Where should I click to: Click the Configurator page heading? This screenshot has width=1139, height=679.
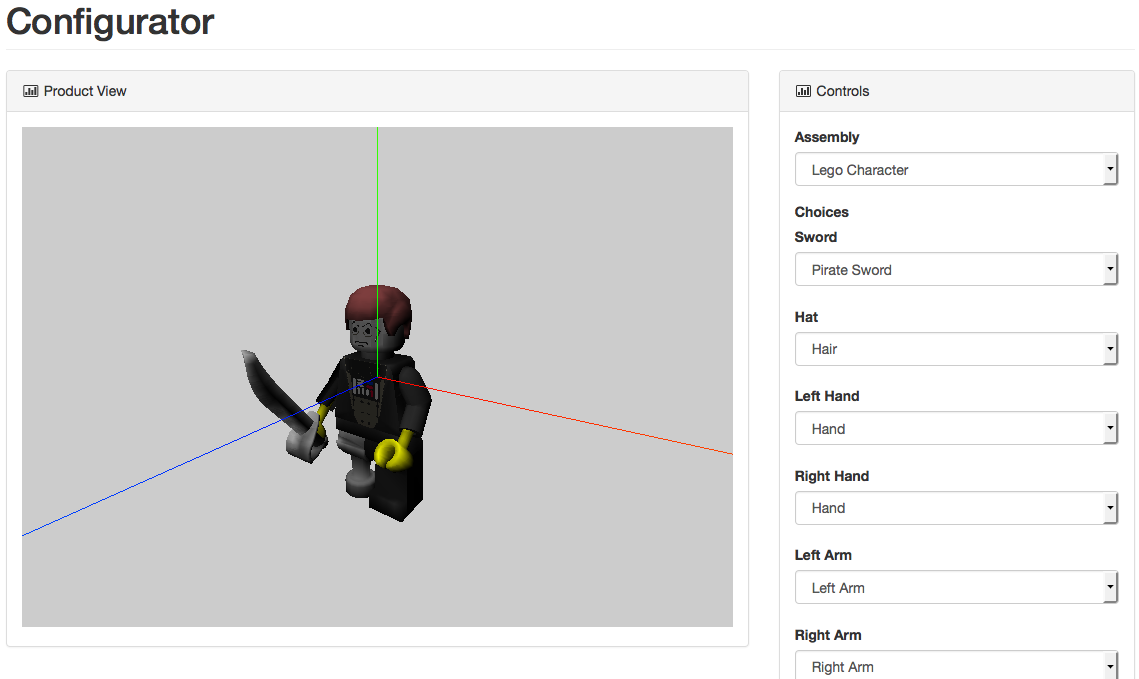110,22
